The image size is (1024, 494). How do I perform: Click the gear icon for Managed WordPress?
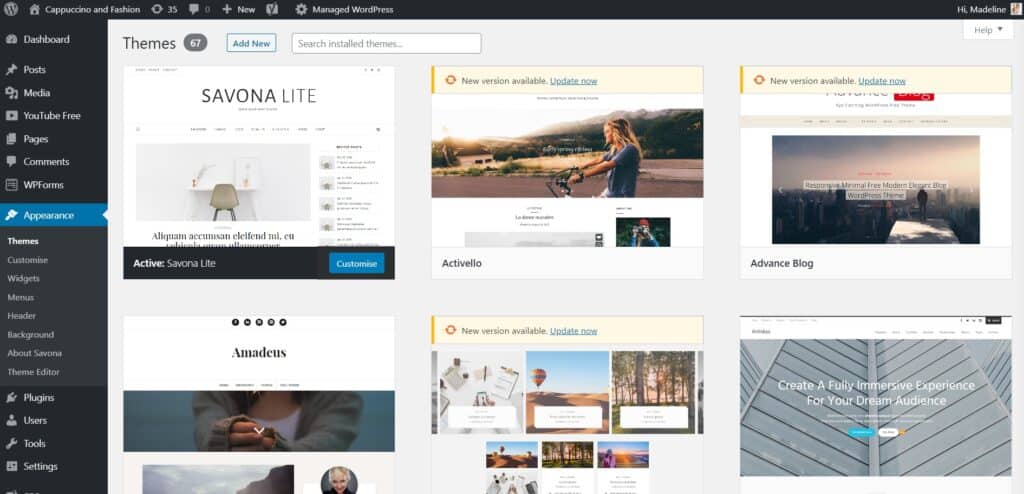301,9
